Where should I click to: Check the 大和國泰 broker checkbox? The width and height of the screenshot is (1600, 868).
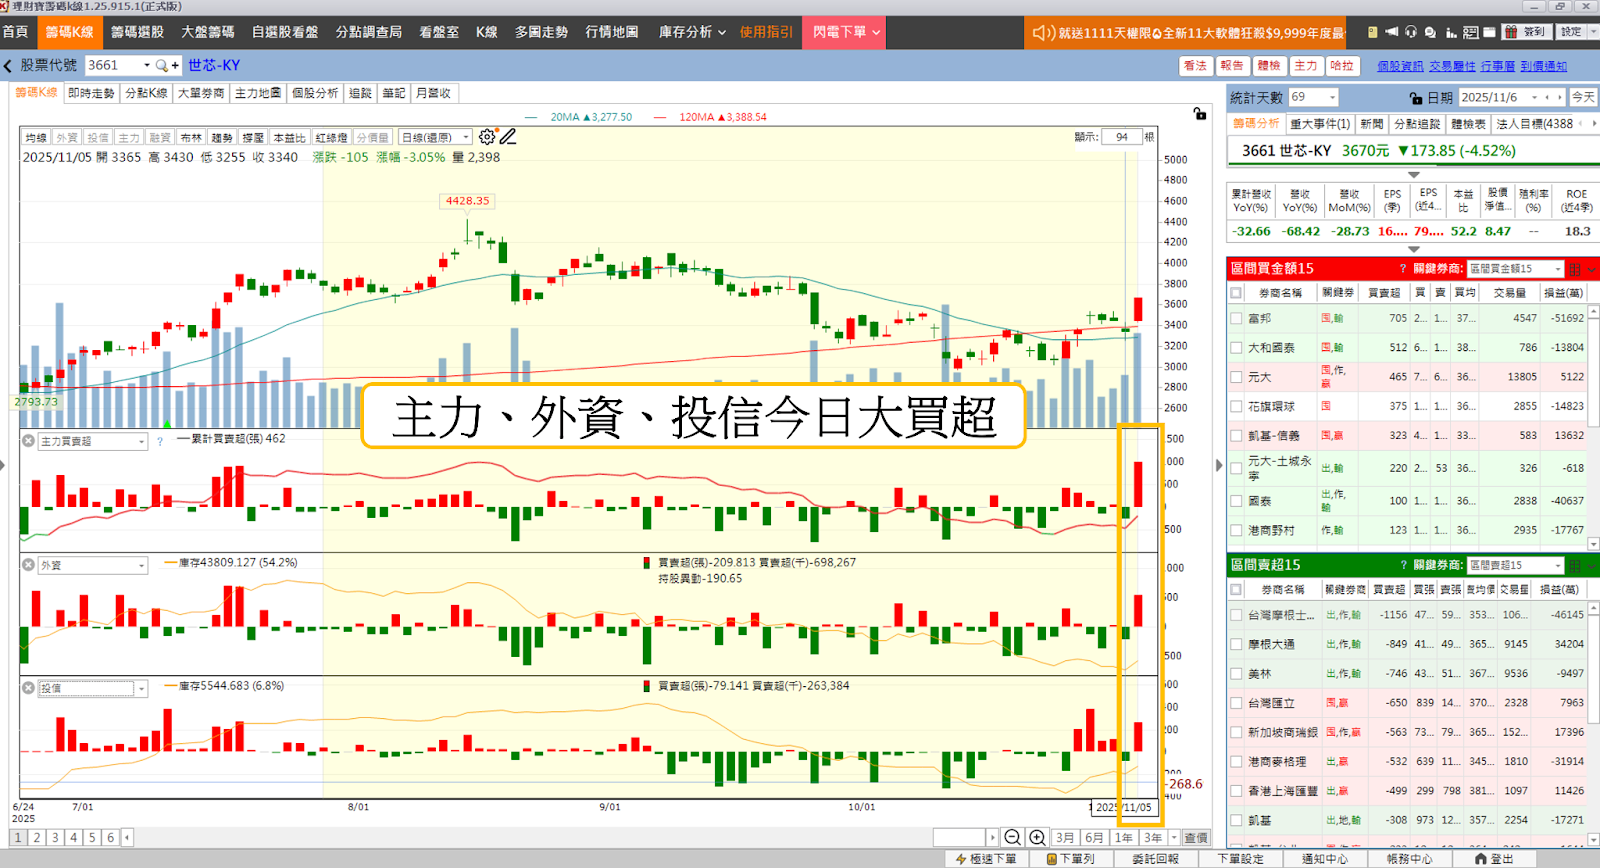coord(1236,348)
